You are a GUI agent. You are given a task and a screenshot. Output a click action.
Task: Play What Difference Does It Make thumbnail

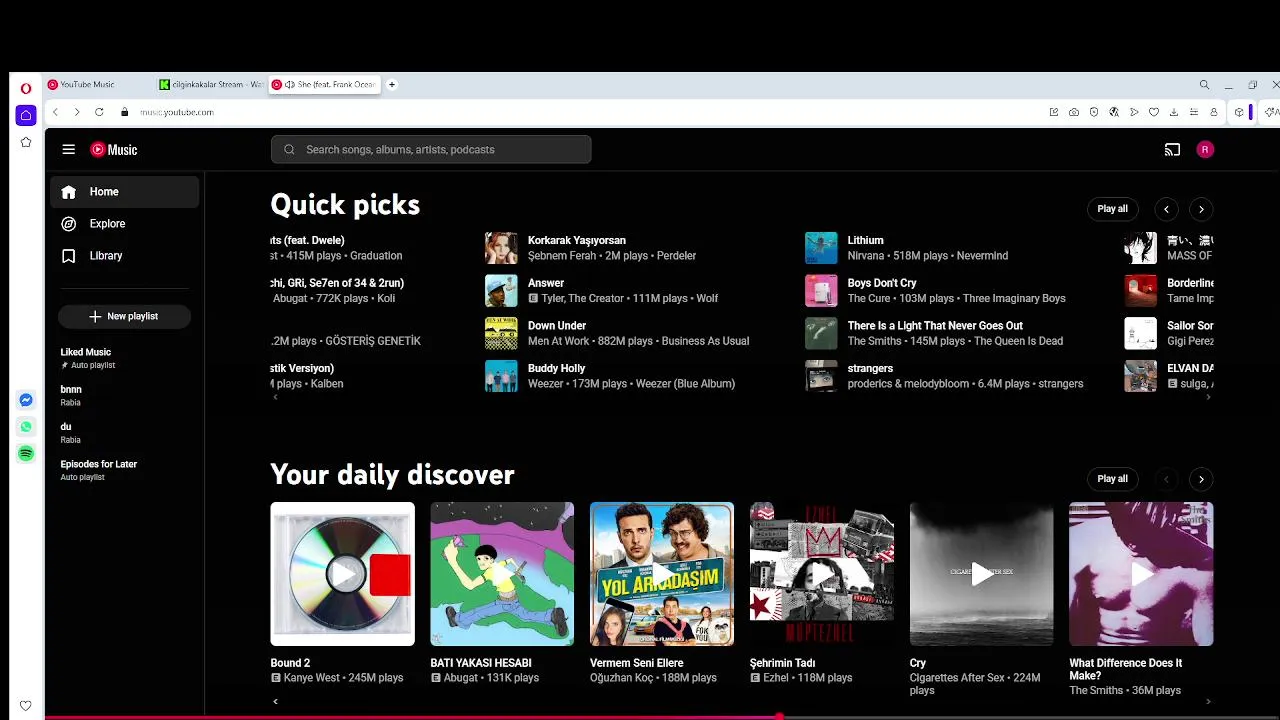[1141, 574]
